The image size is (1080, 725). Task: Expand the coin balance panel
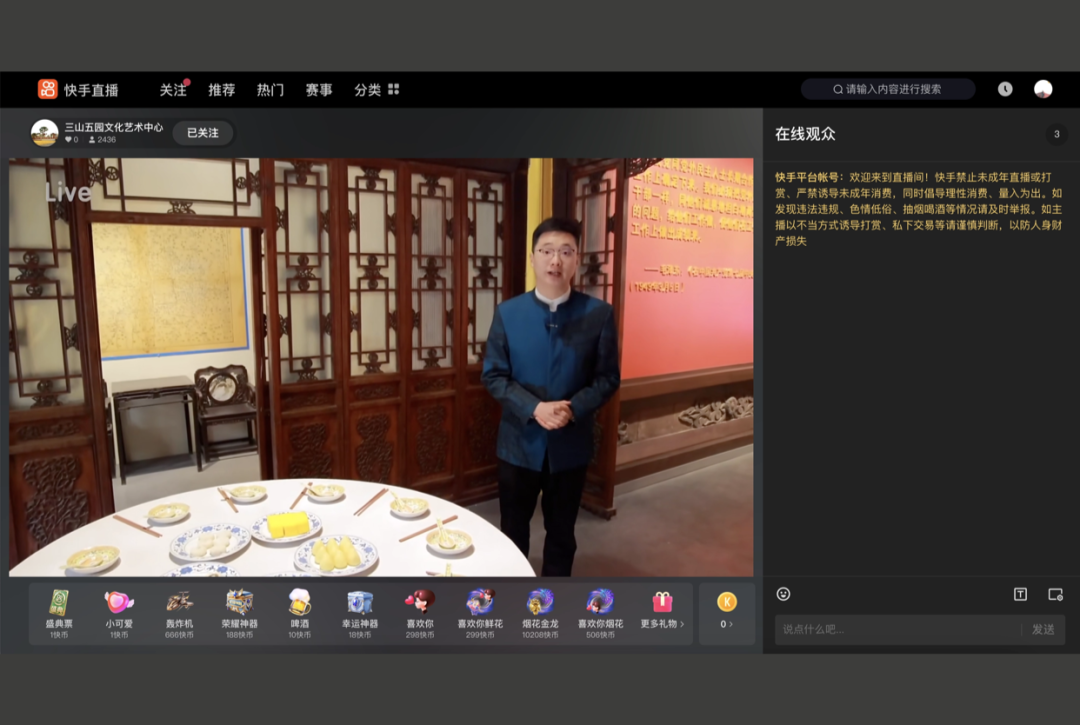click(x=727, y=612)
